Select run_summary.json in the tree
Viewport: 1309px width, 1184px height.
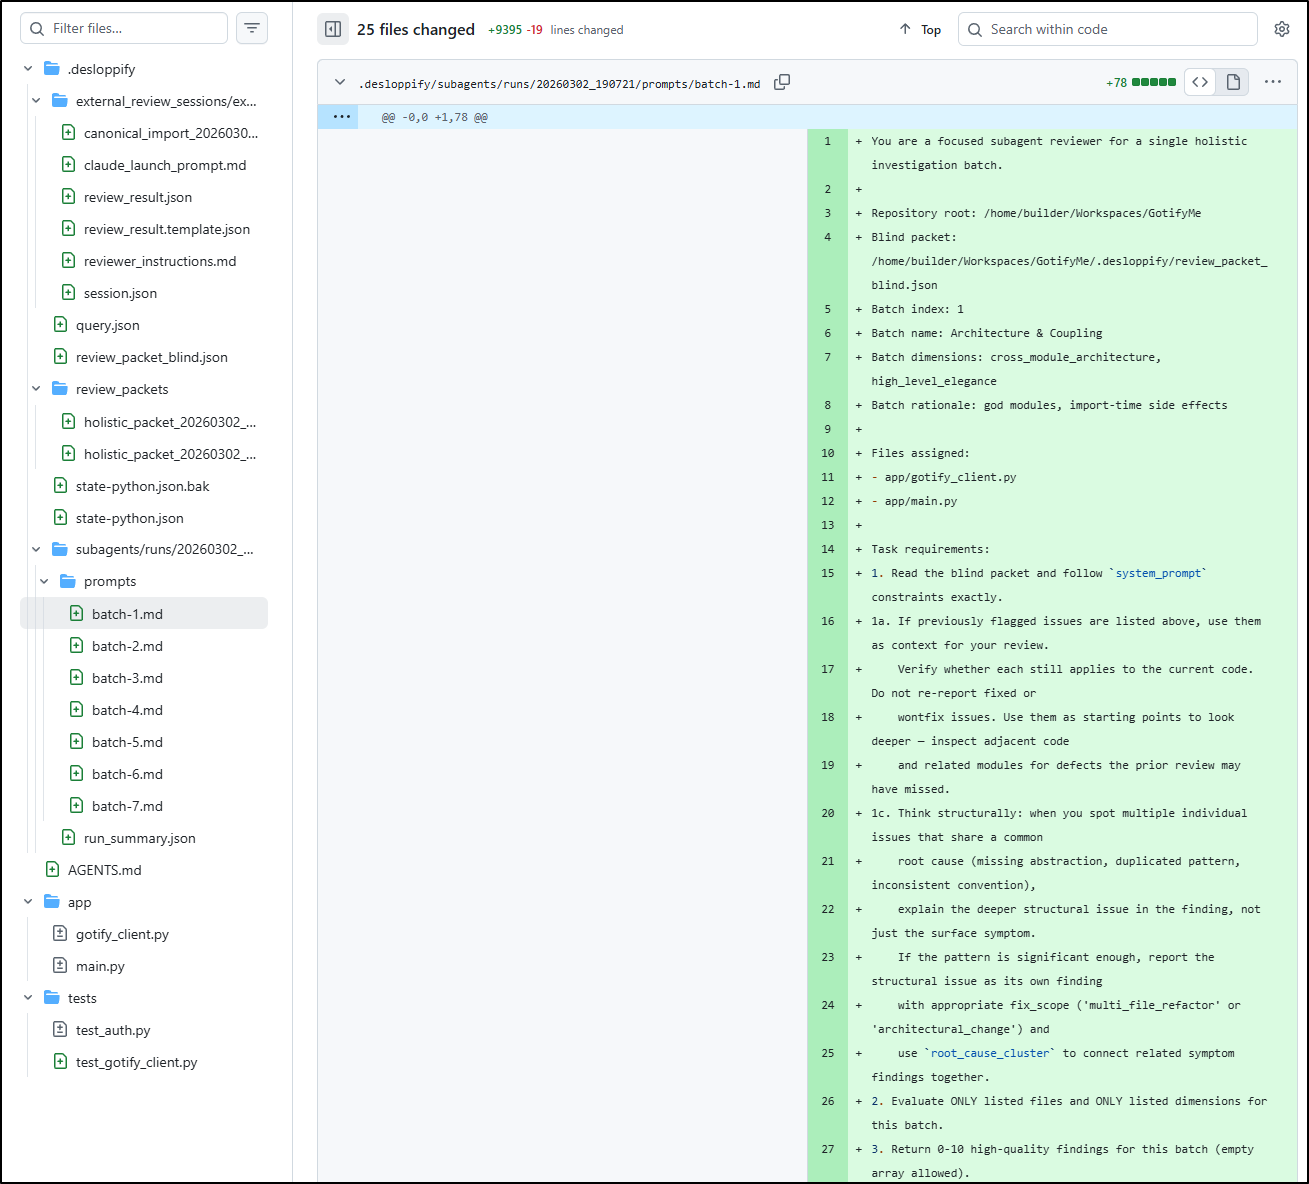tap(139, 838)
